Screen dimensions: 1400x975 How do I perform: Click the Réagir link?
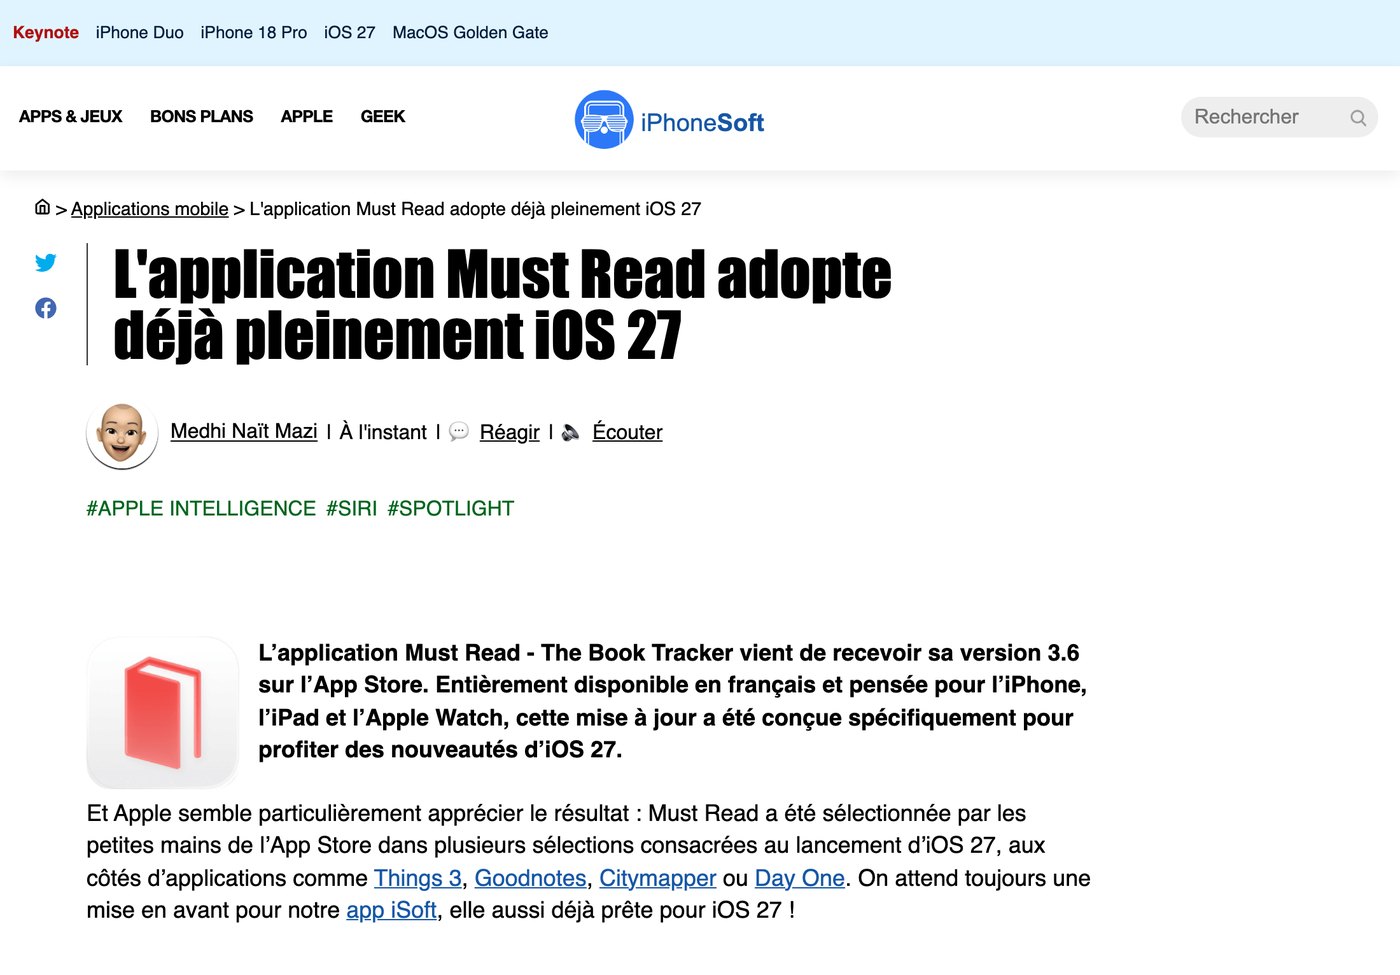[x=510, y=432]
